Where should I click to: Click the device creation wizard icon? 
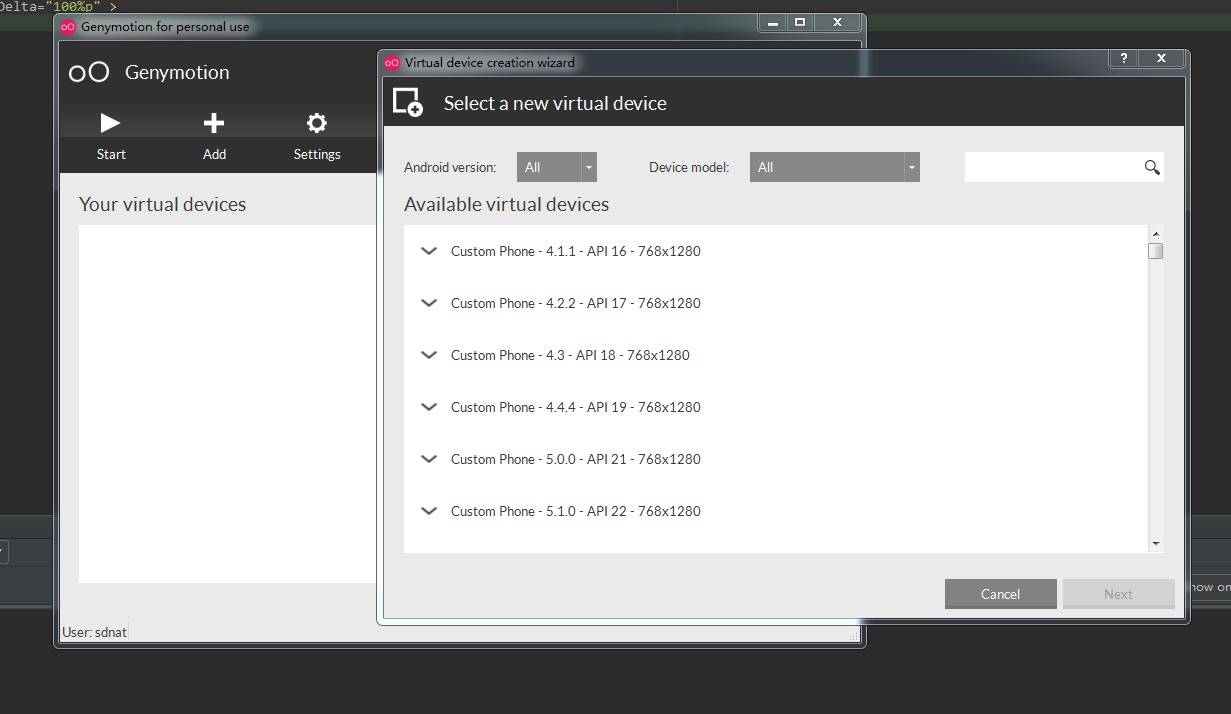click(x=407, y=101)
